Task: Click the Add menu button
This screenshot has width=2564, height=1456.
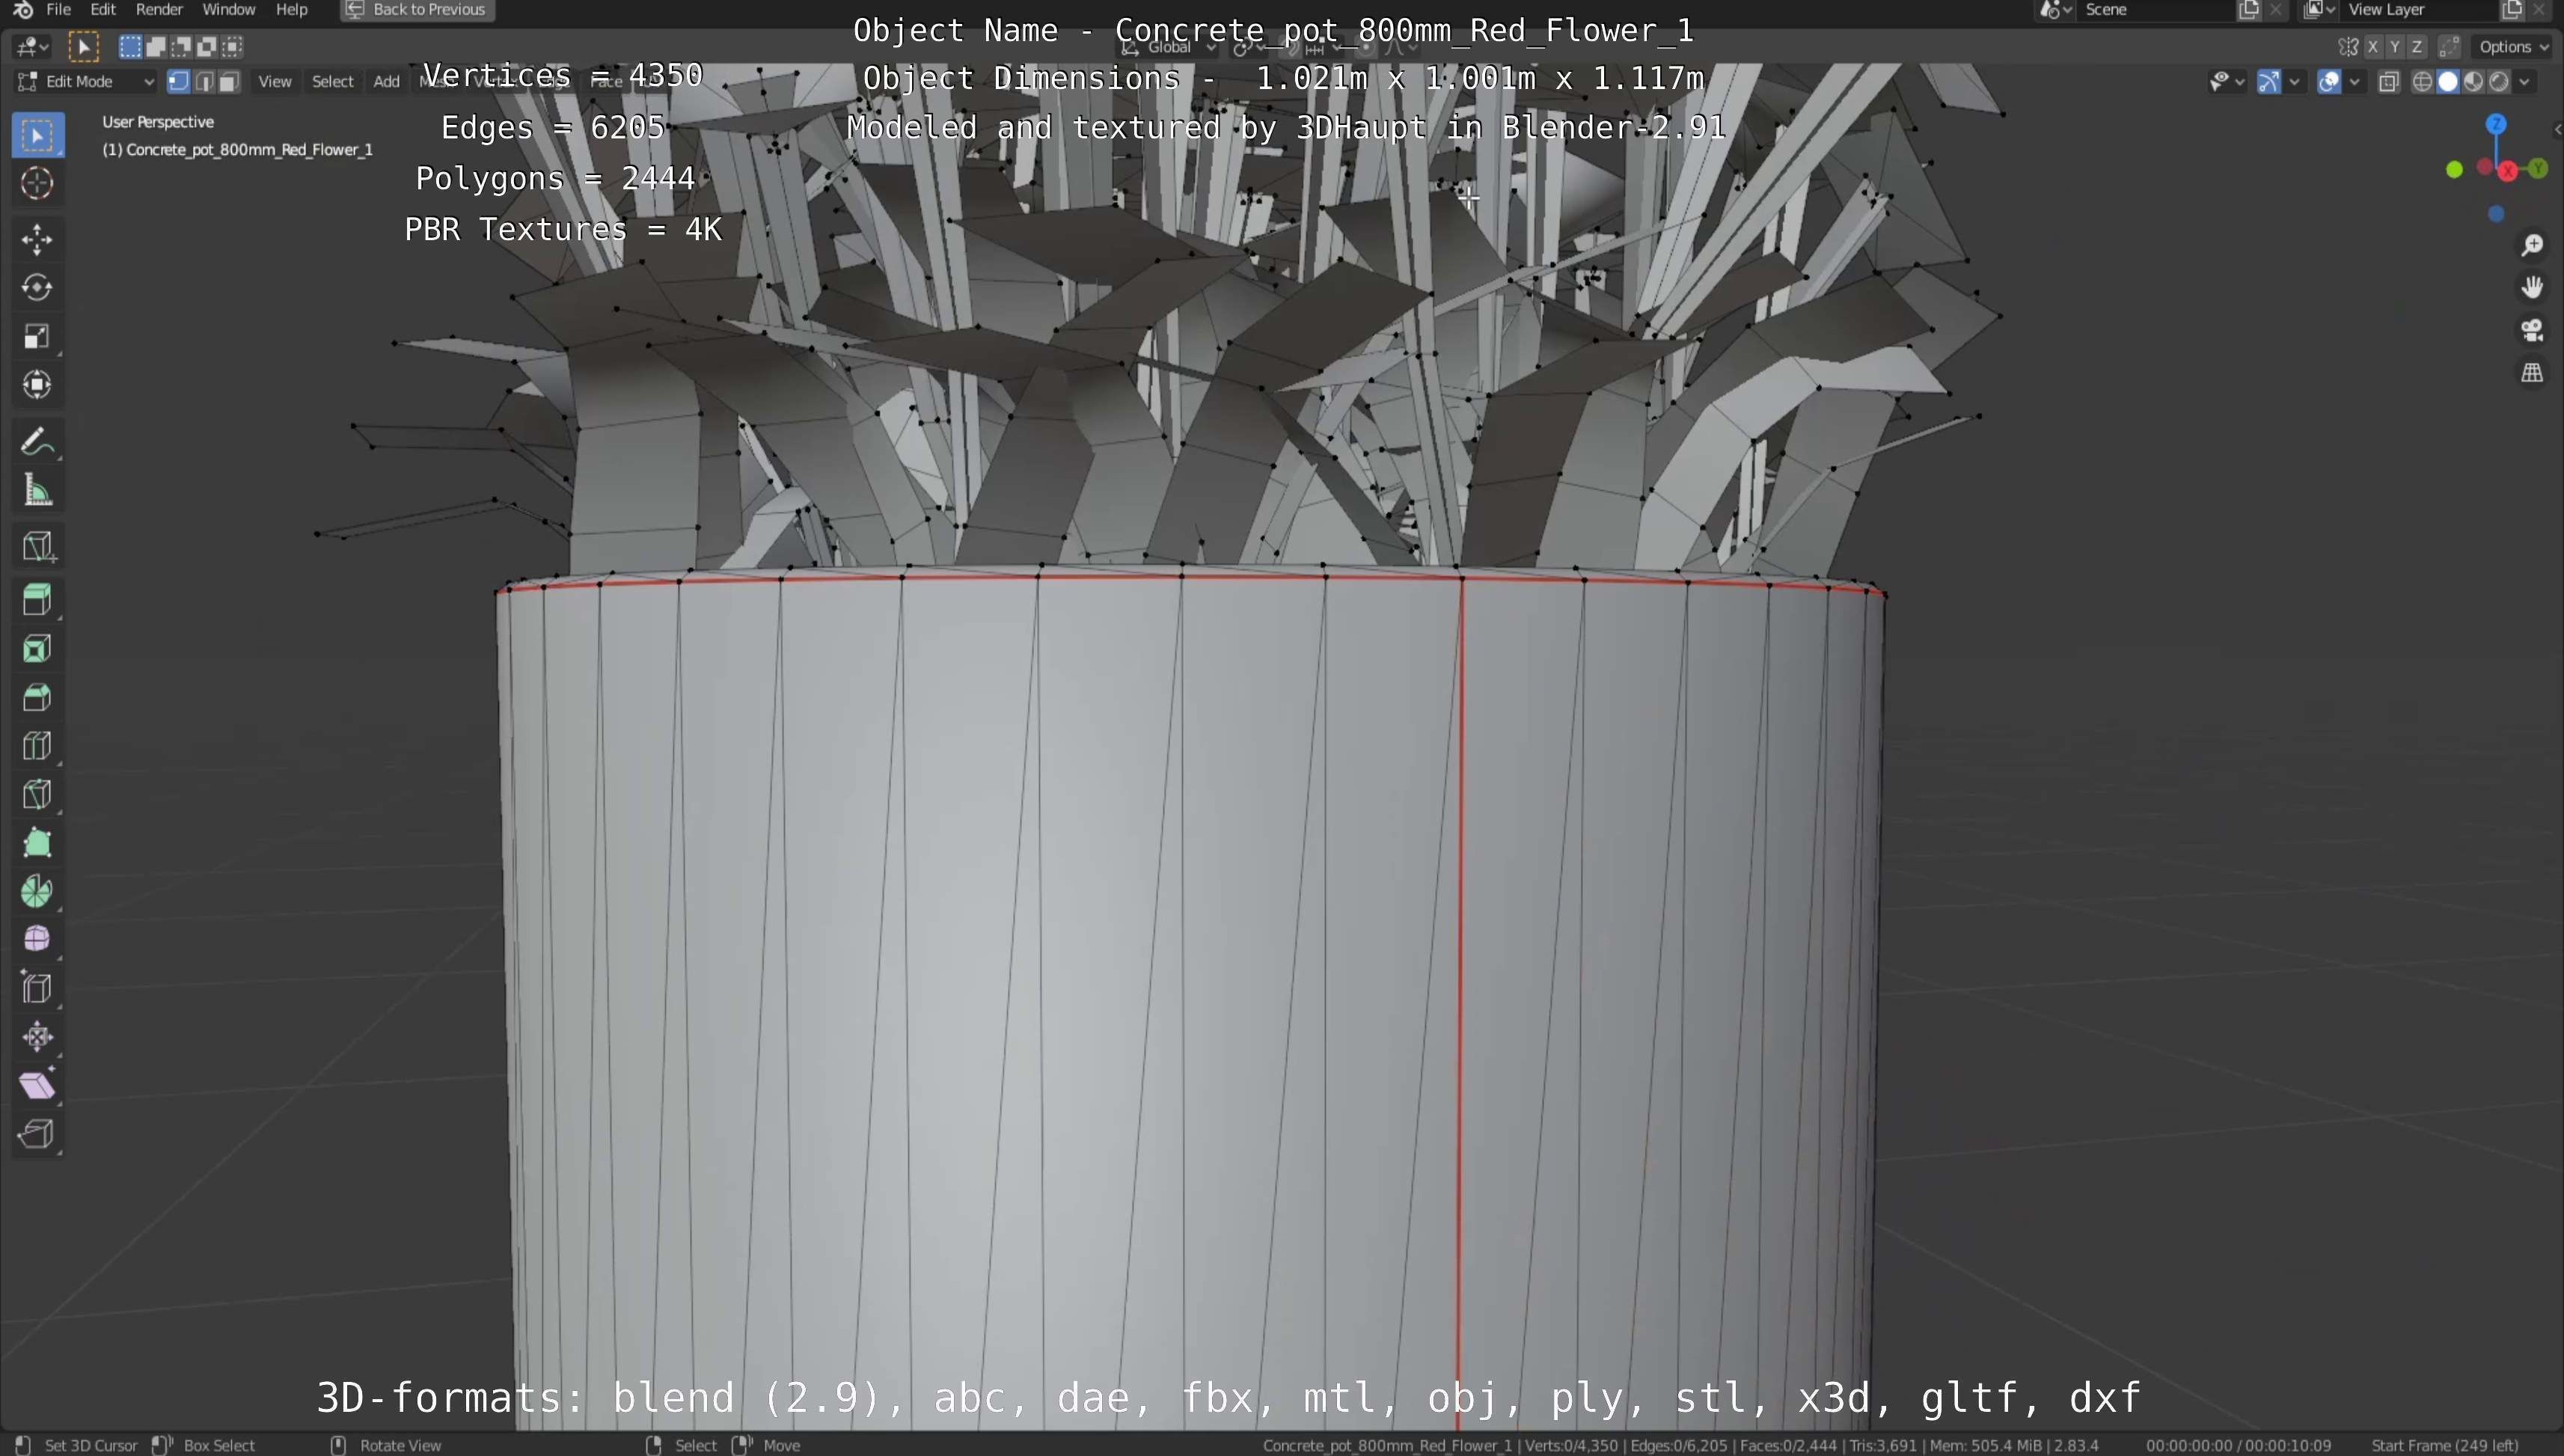Action: pos(386,82)
